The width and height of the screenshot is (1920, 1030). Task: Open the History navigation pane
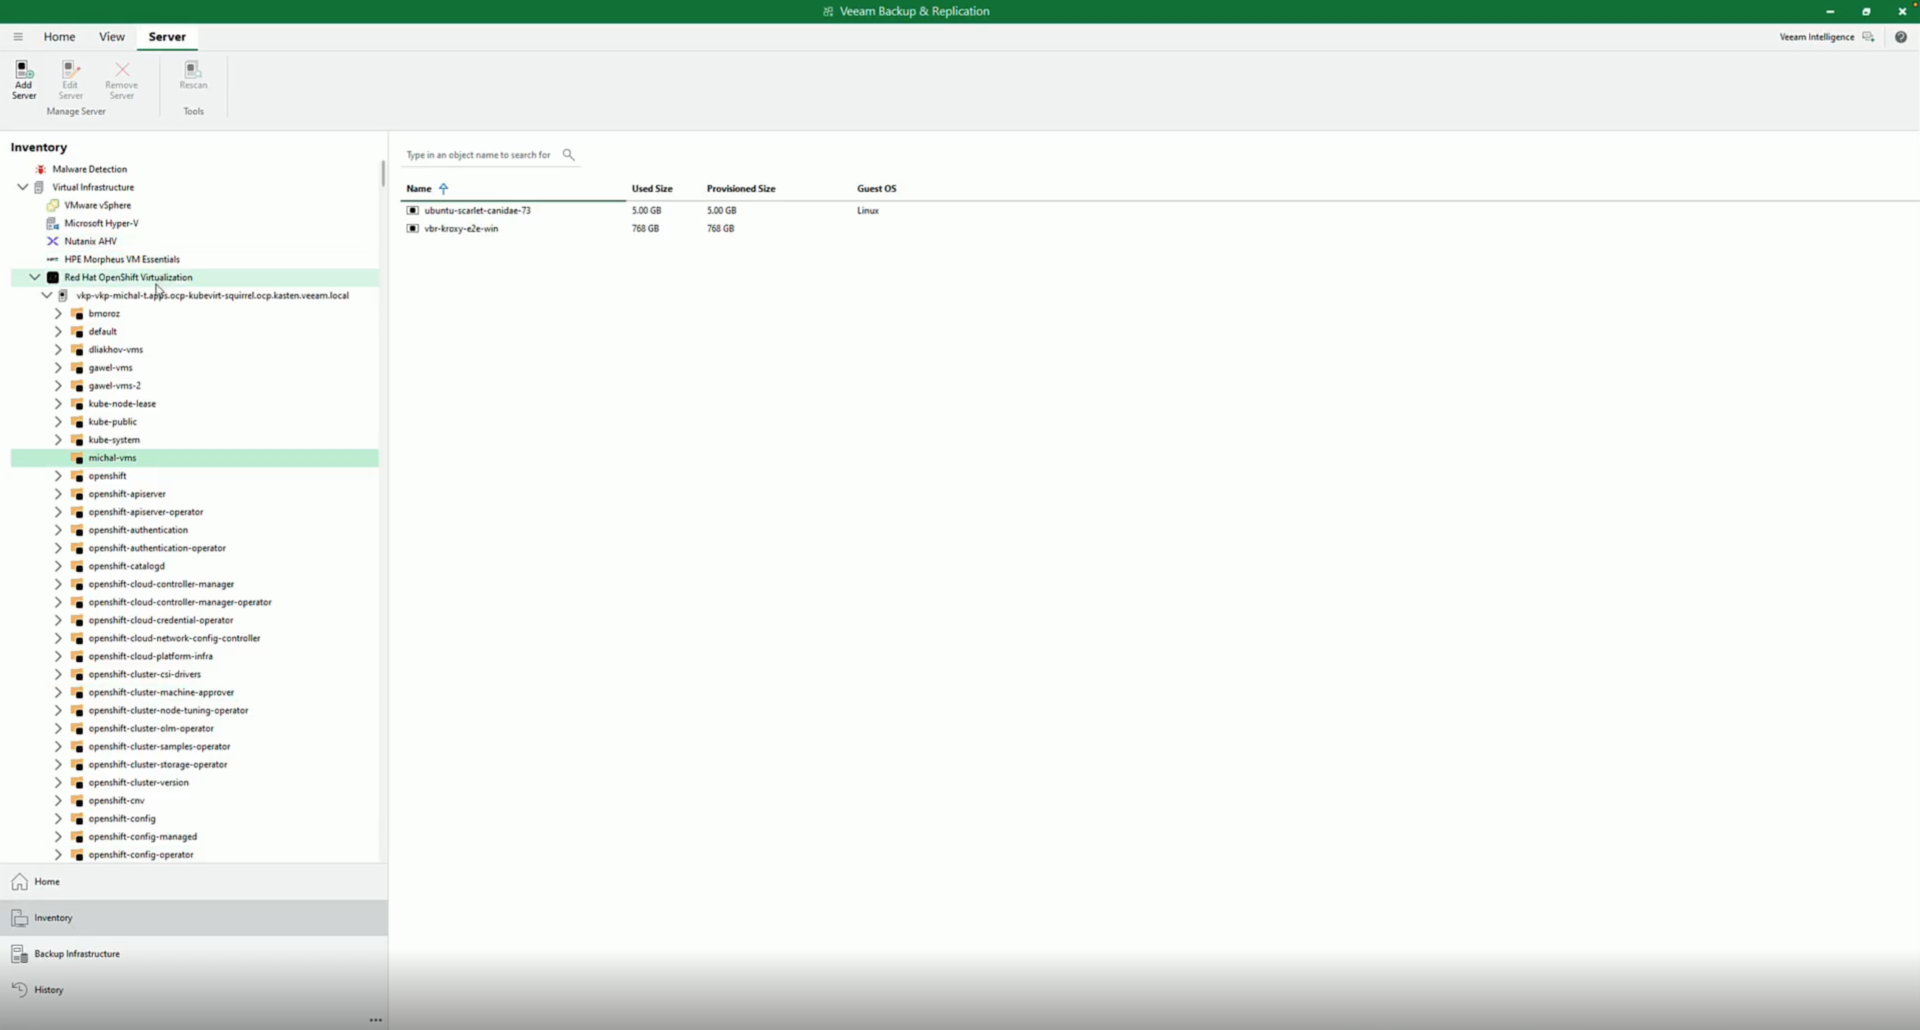point(194,990)
